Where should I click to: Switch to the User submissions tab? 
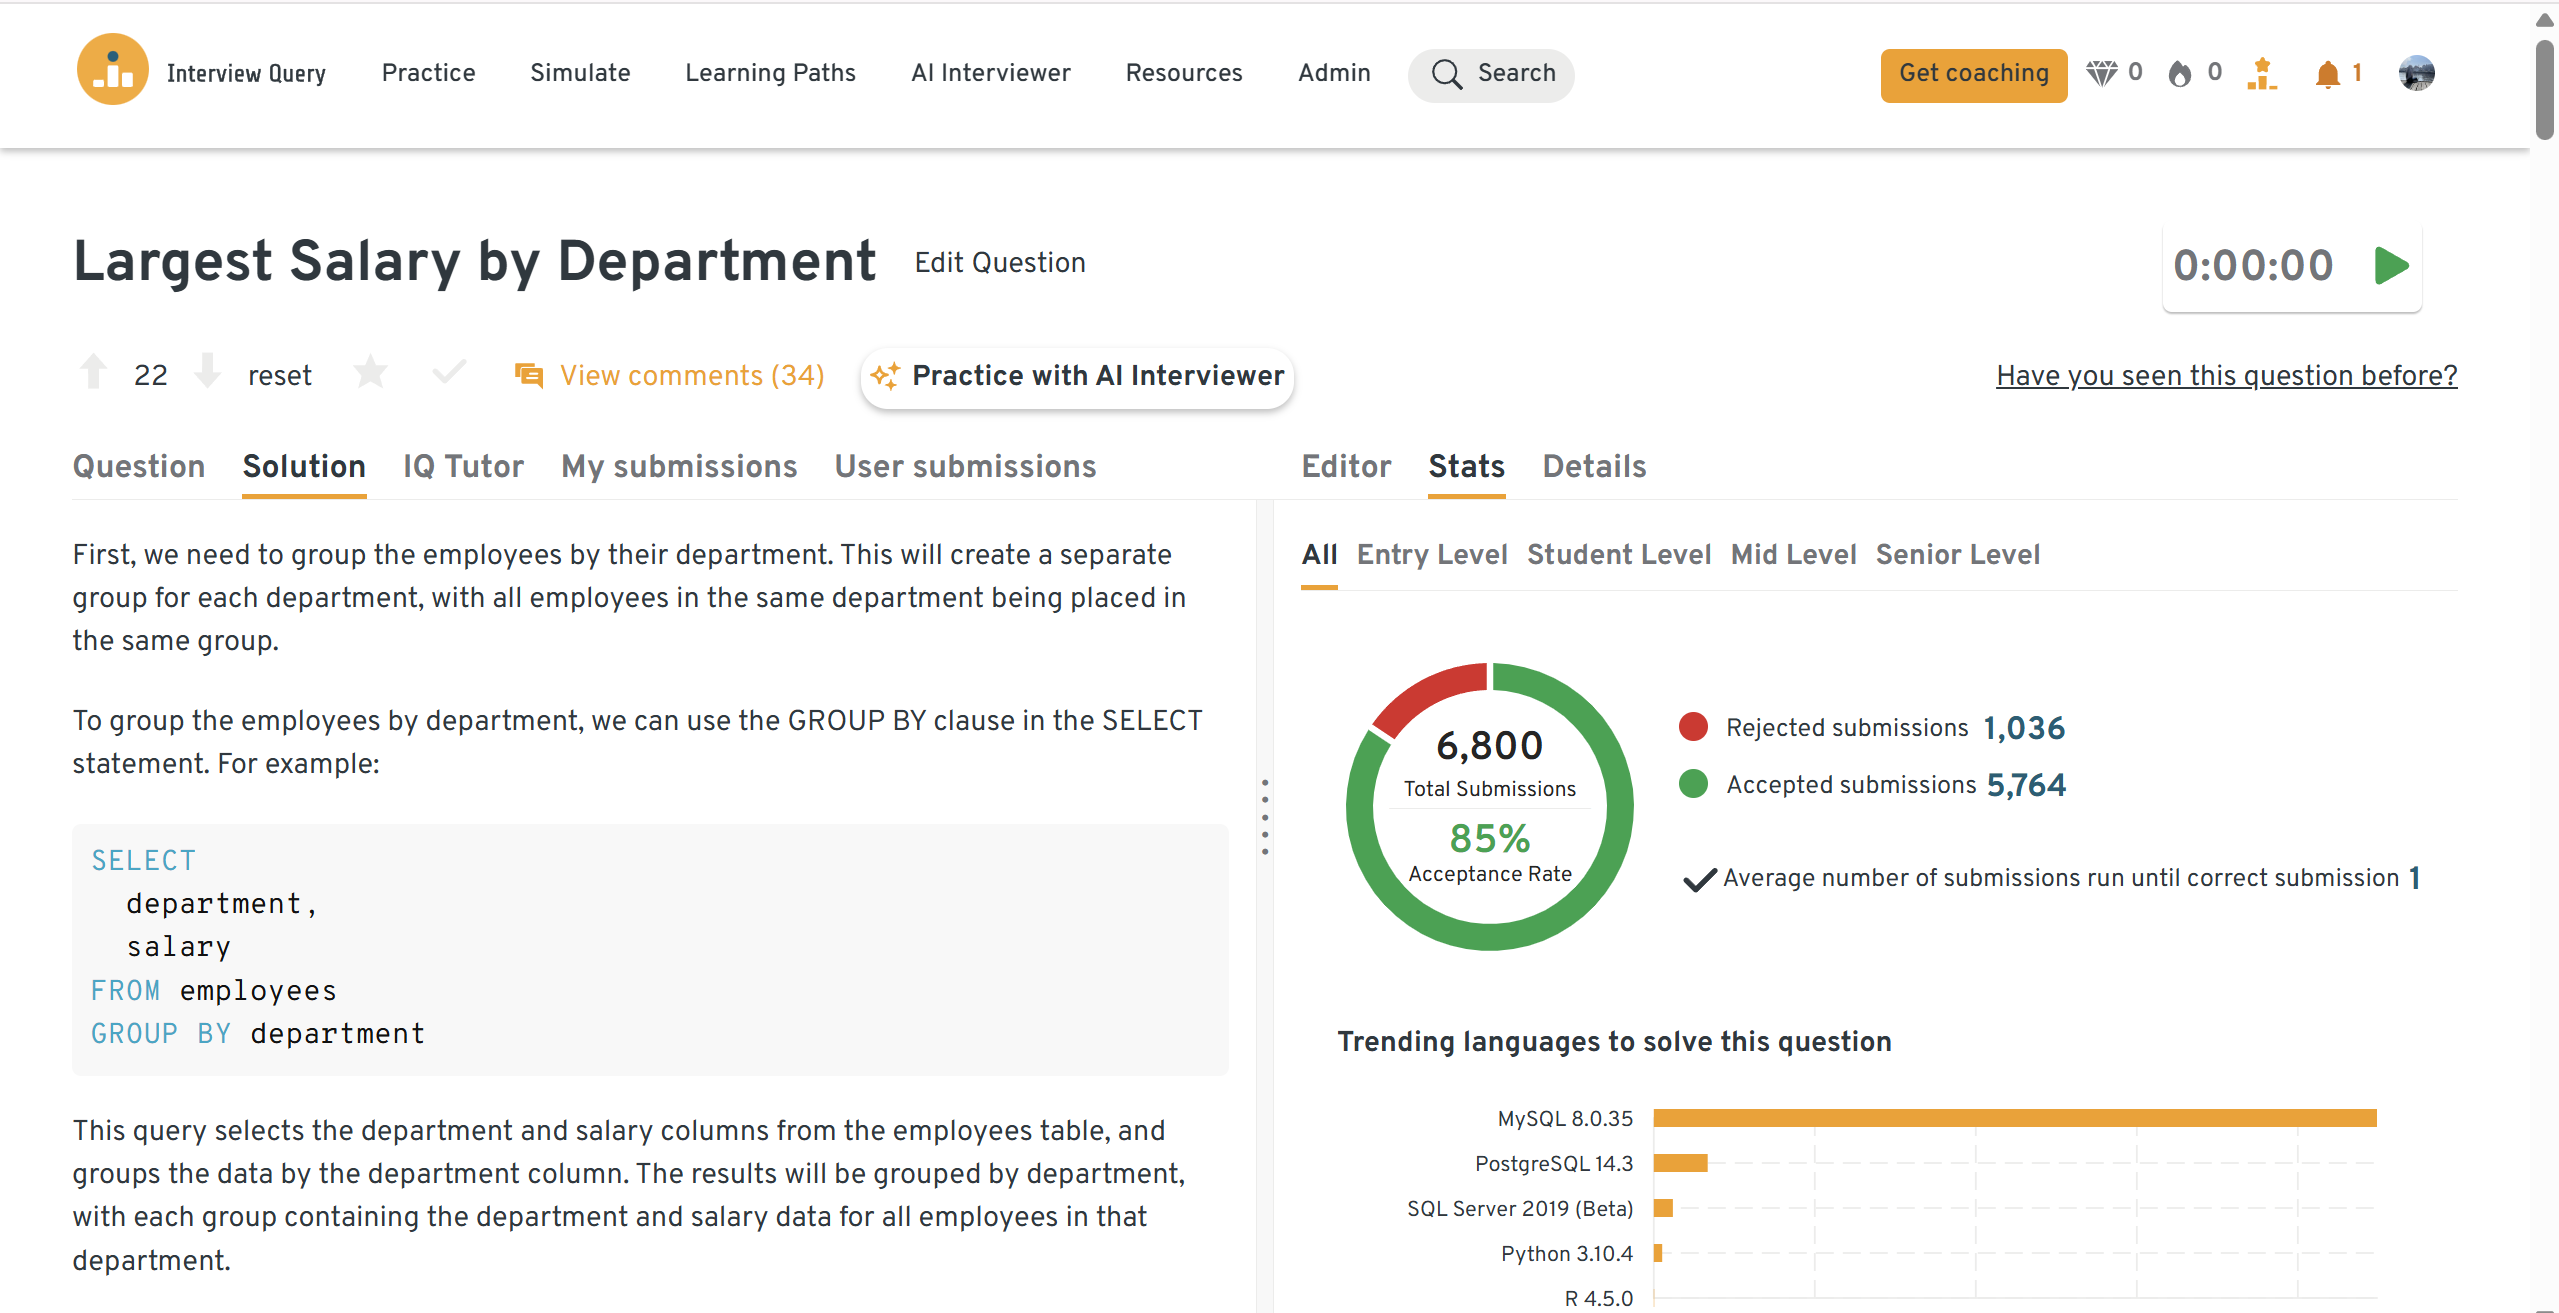(965, 467)
